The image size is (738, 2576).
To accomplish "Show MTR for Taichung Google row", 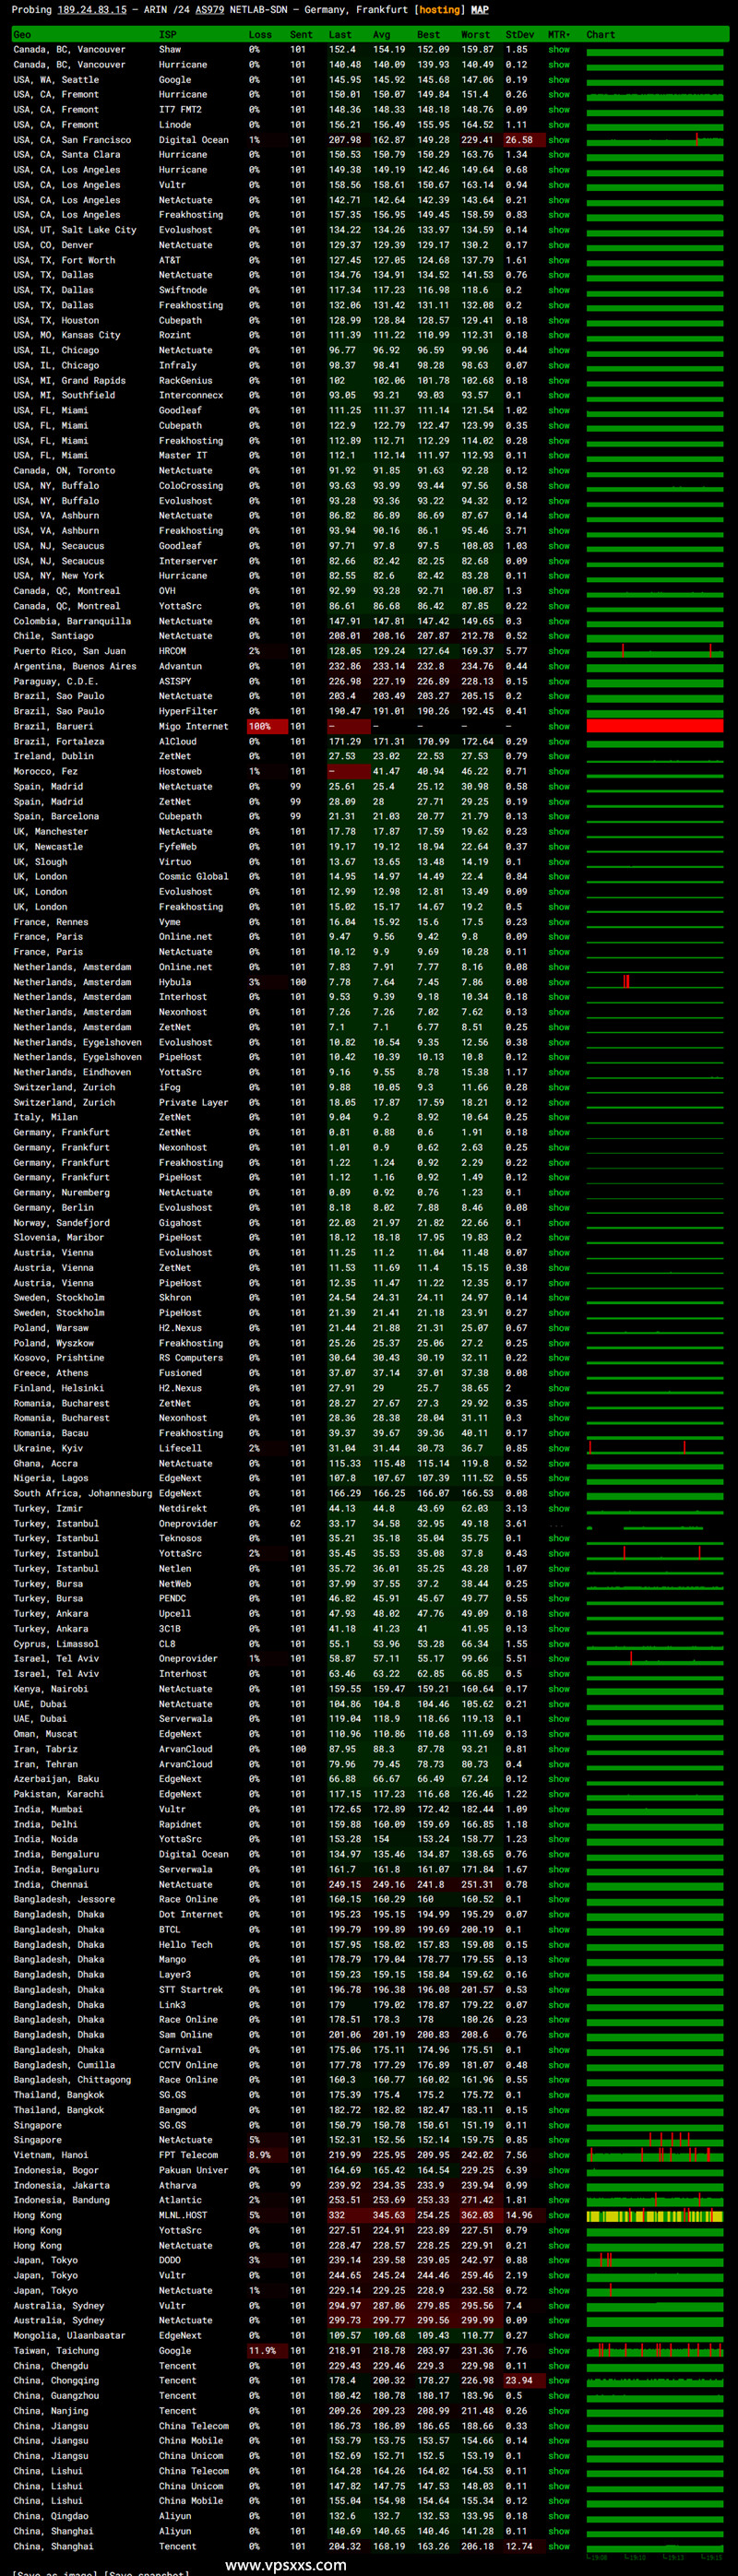I will (559, 2351).
